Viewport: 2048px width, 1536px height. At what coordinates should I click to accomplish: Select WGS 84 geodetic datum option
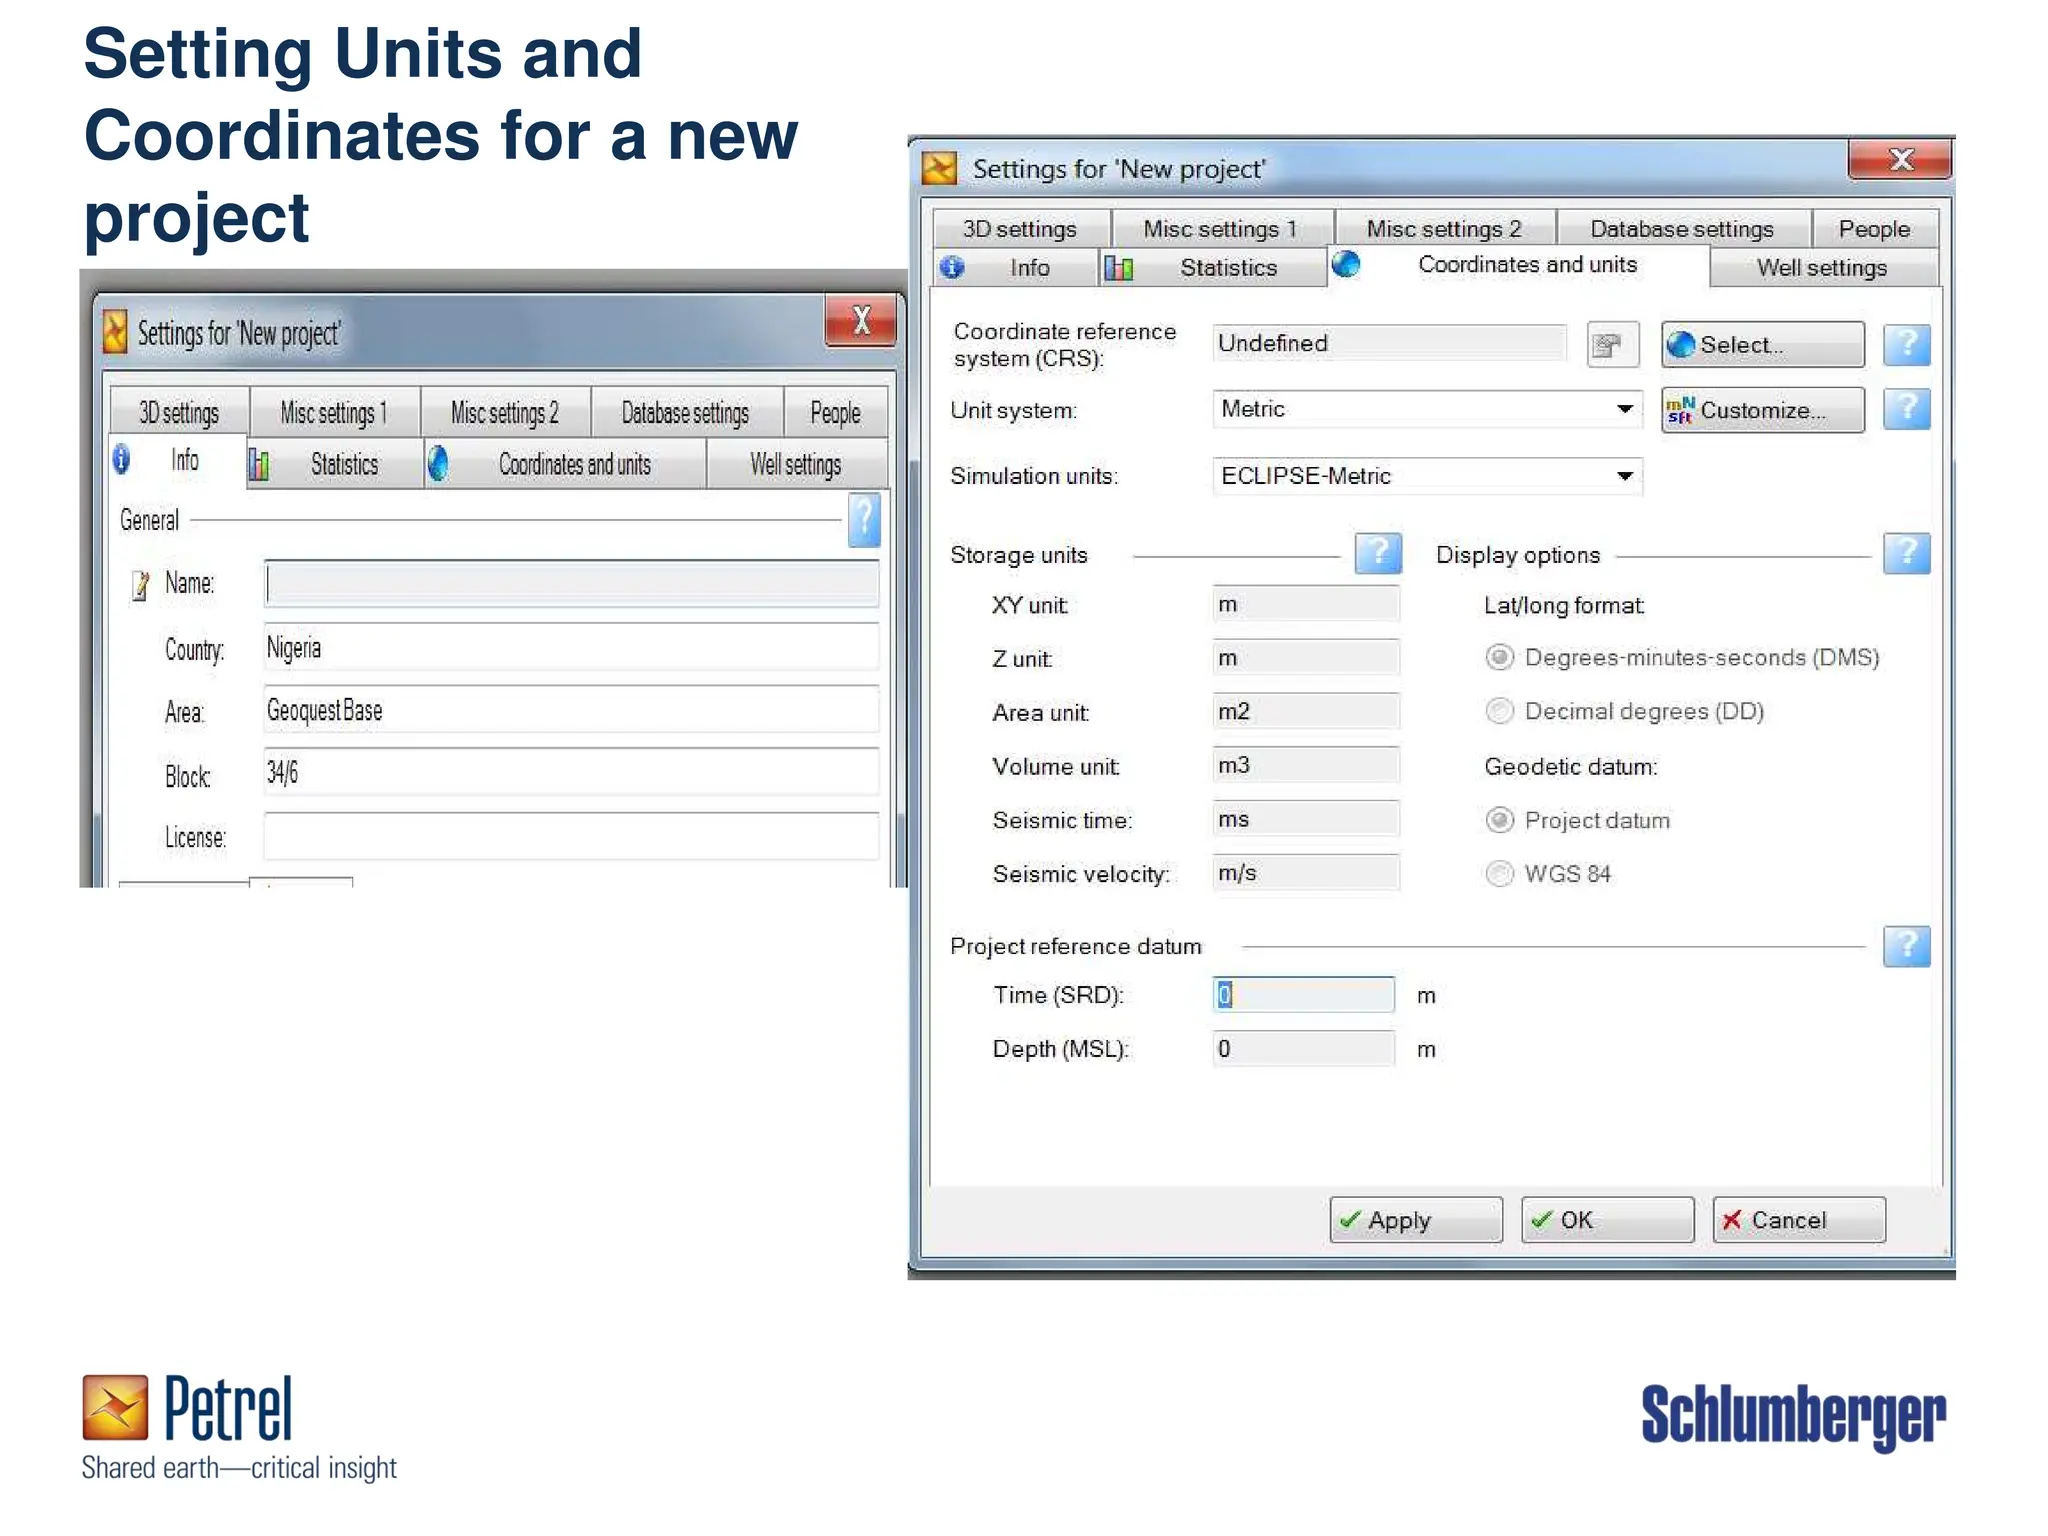[1499, 874]
